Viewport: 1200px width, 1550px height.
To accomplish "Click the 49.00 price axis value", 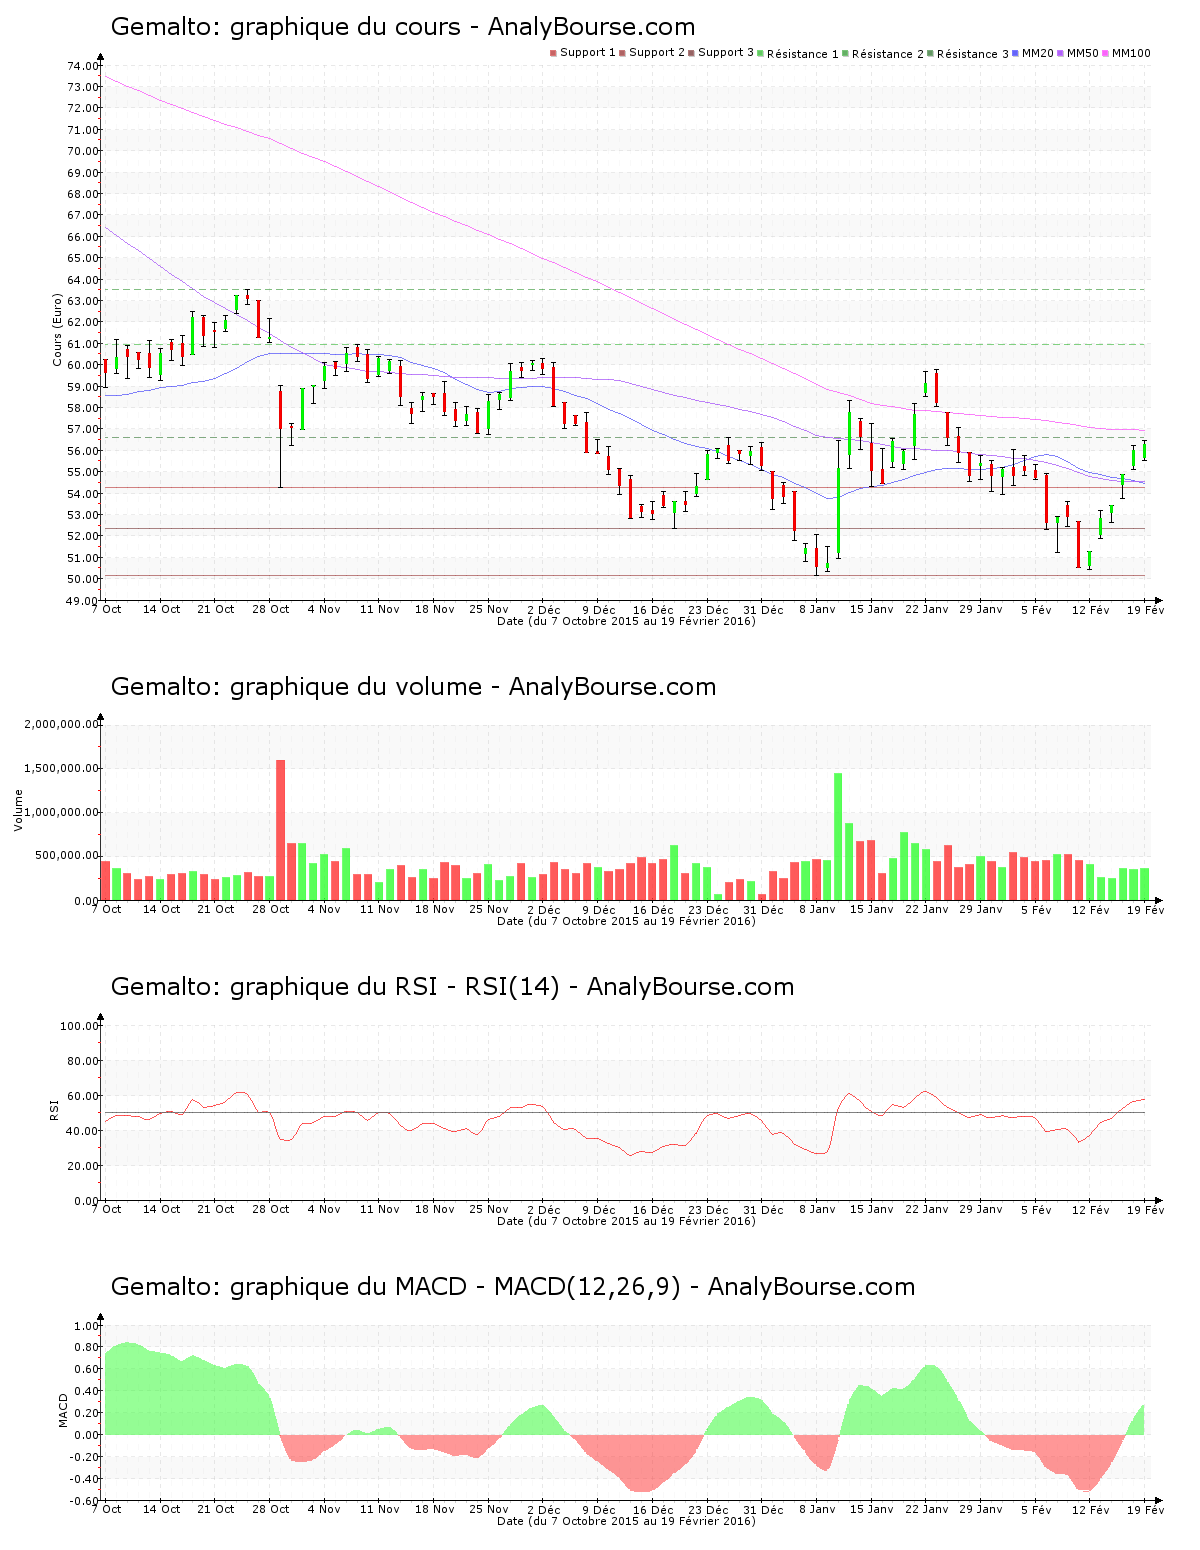I will (x=84, y=601).
